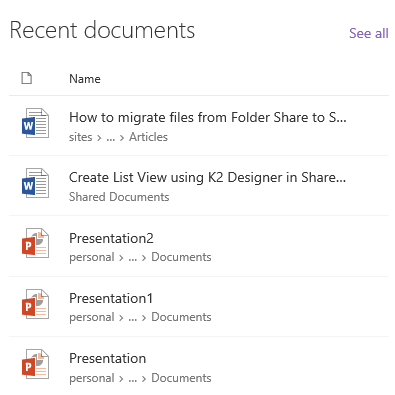Click the file type column header icon
The height and width of the screenshot is (395, 395).
pos(27,78)
